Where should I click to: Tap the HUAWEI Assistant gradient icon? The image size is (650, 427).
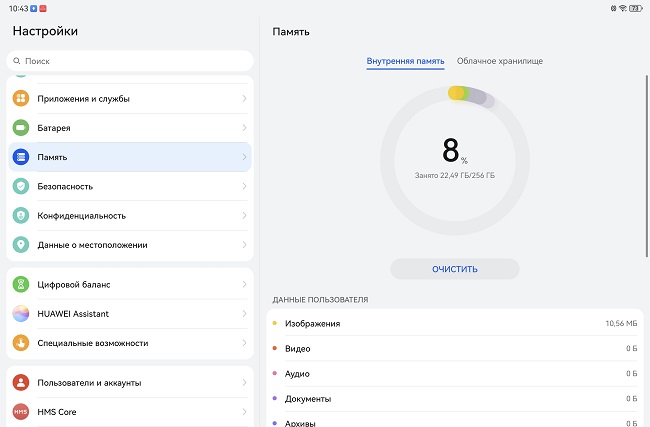tap(21, 313)
